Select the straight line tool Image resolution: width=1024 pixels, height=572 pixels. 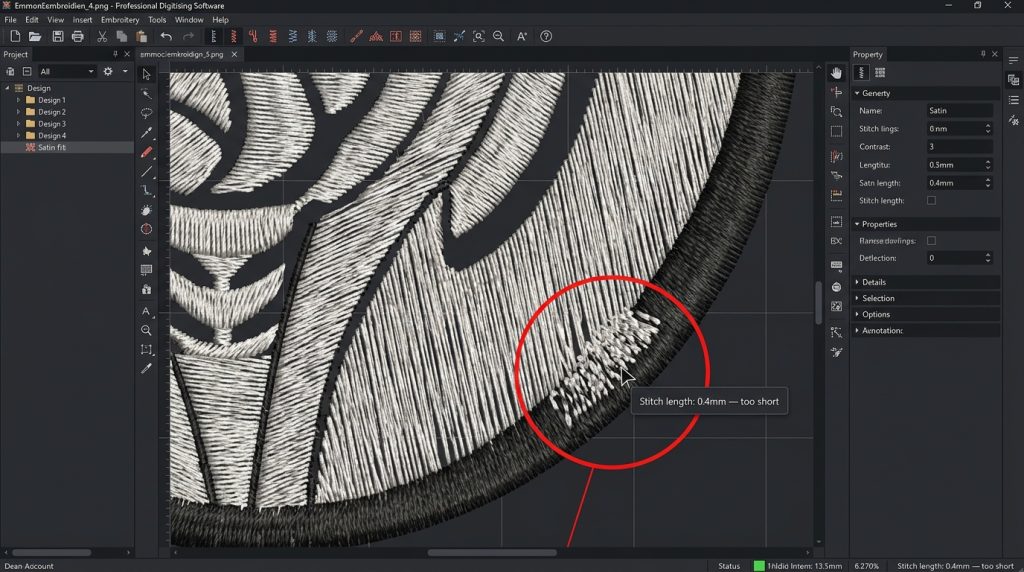[146, 172]
